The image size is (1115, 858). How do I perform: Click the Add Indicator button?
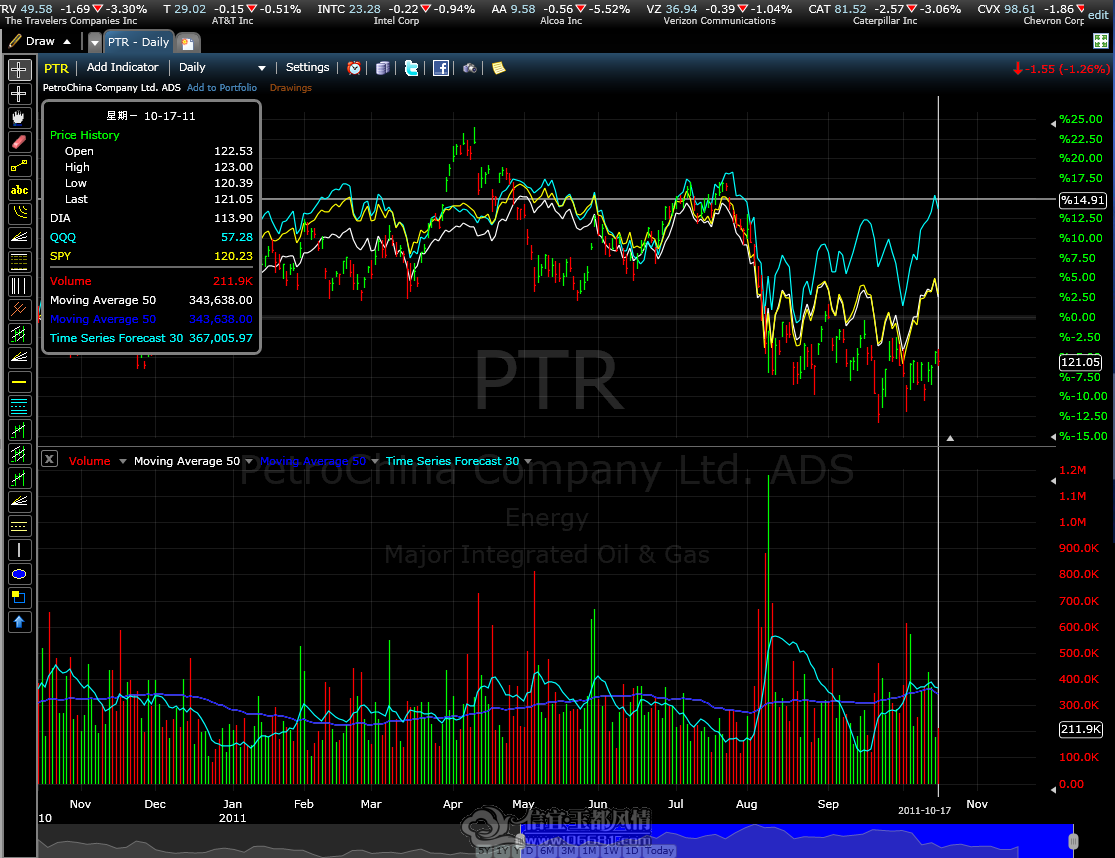122,68
